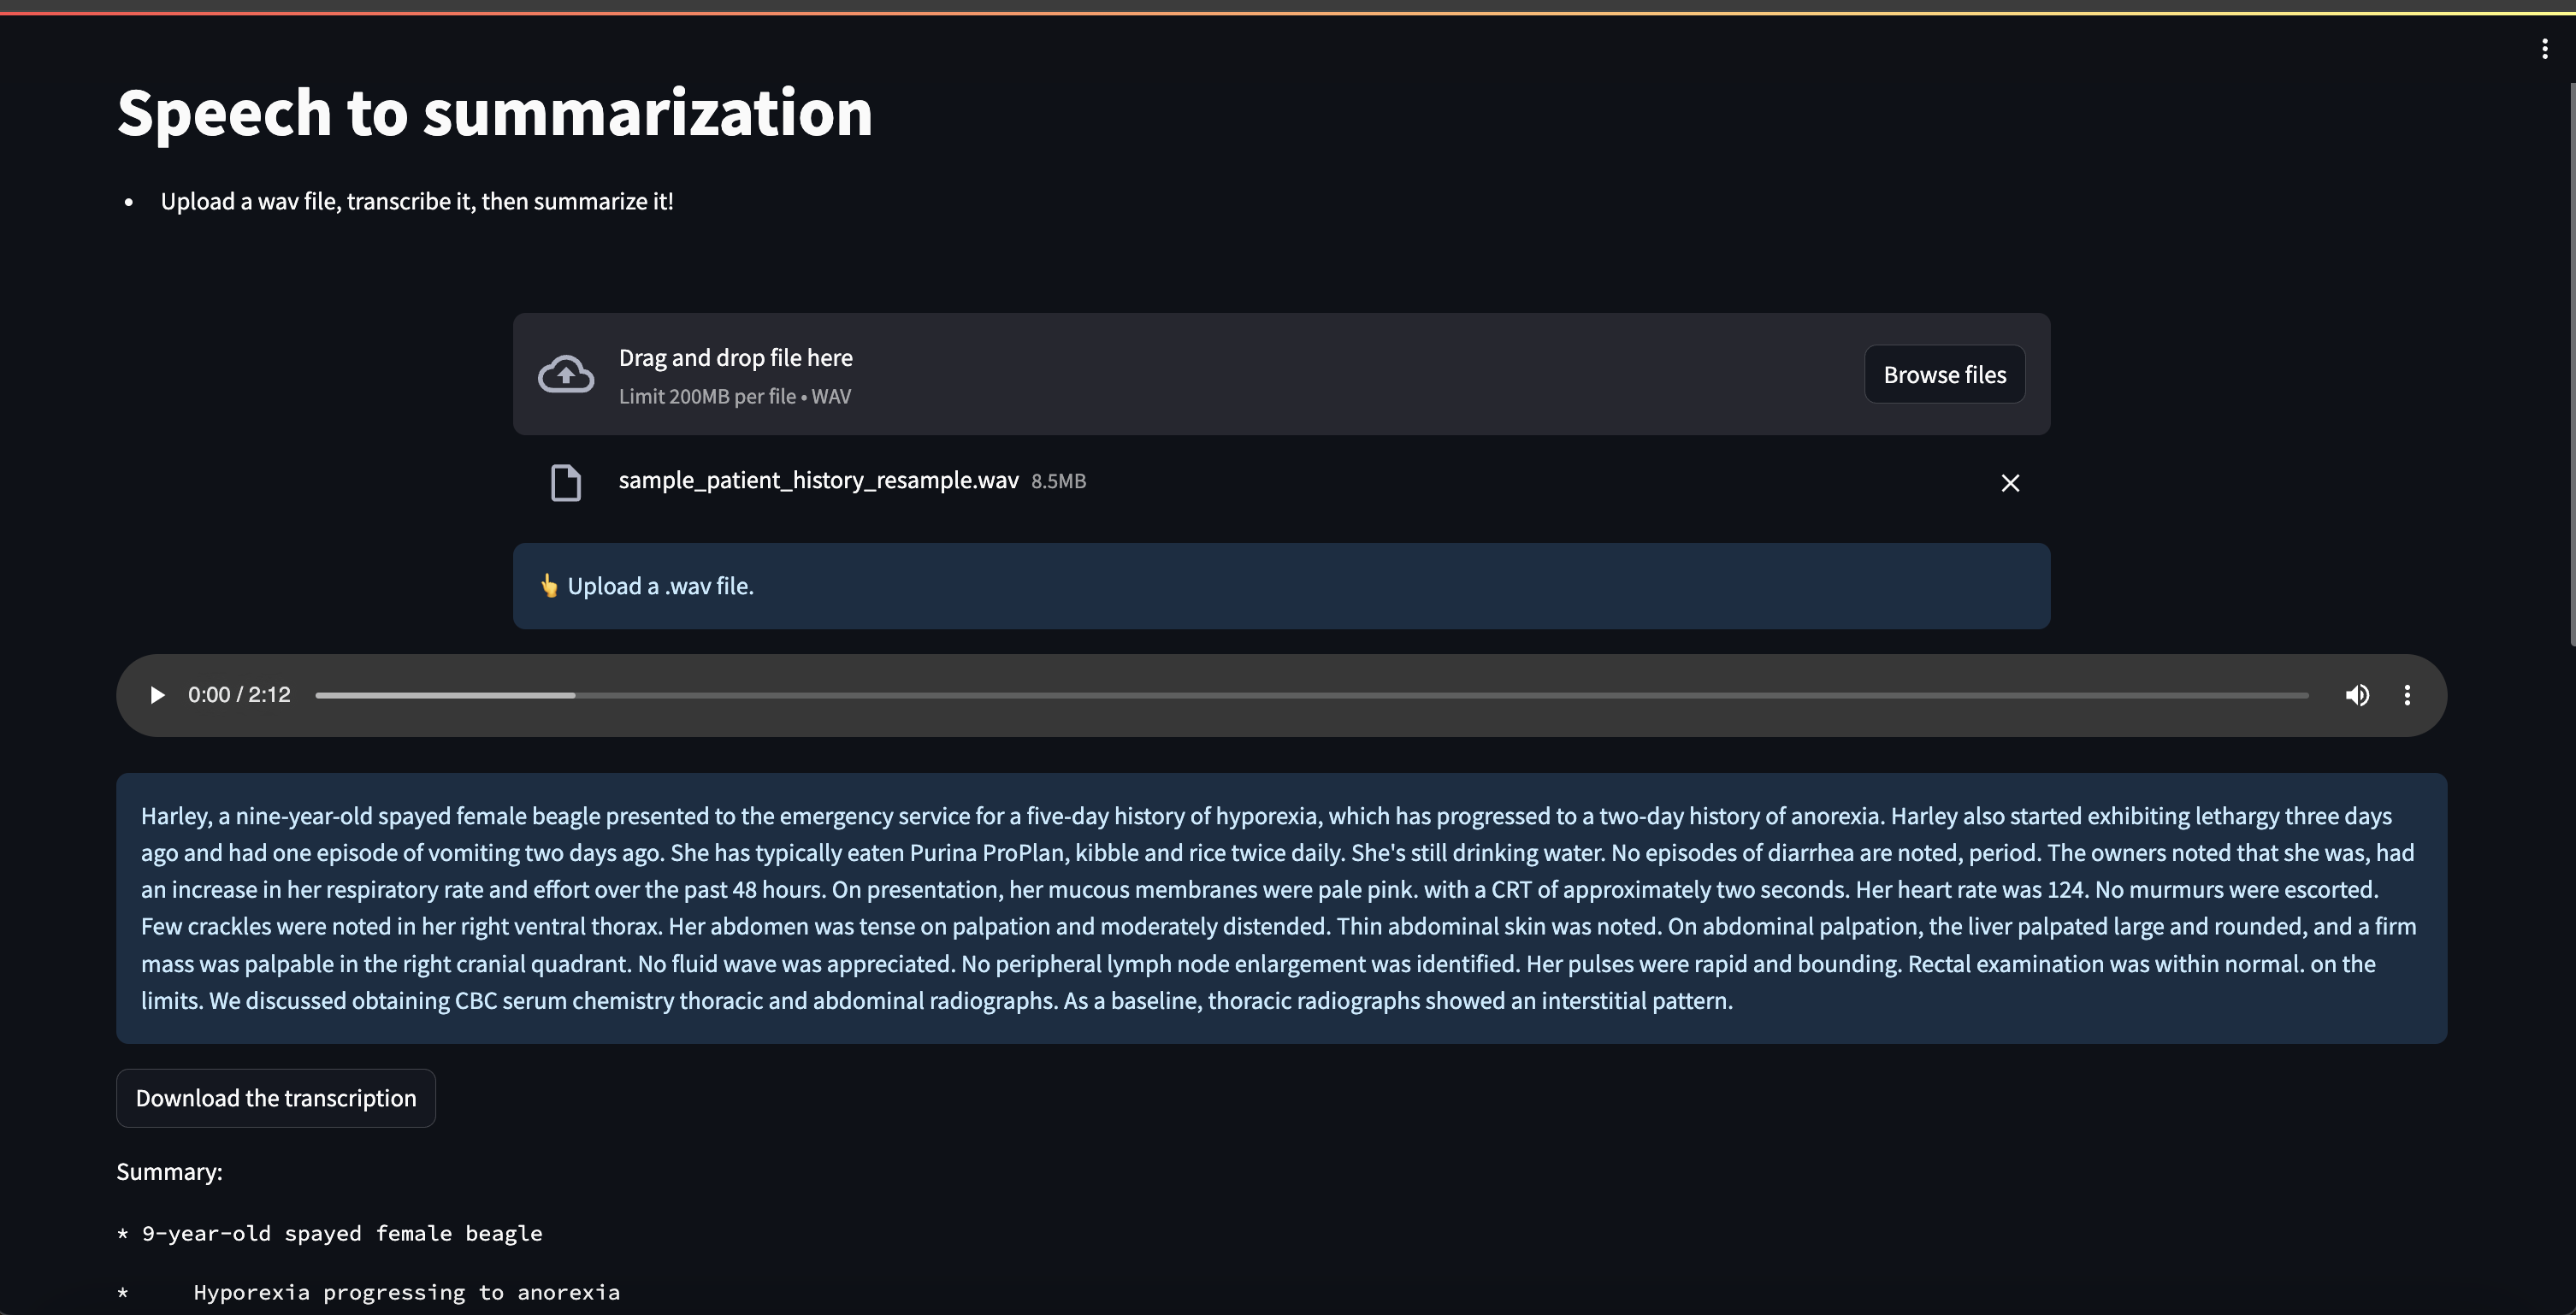Open the audio player's more options menu

pos(2407,695)
